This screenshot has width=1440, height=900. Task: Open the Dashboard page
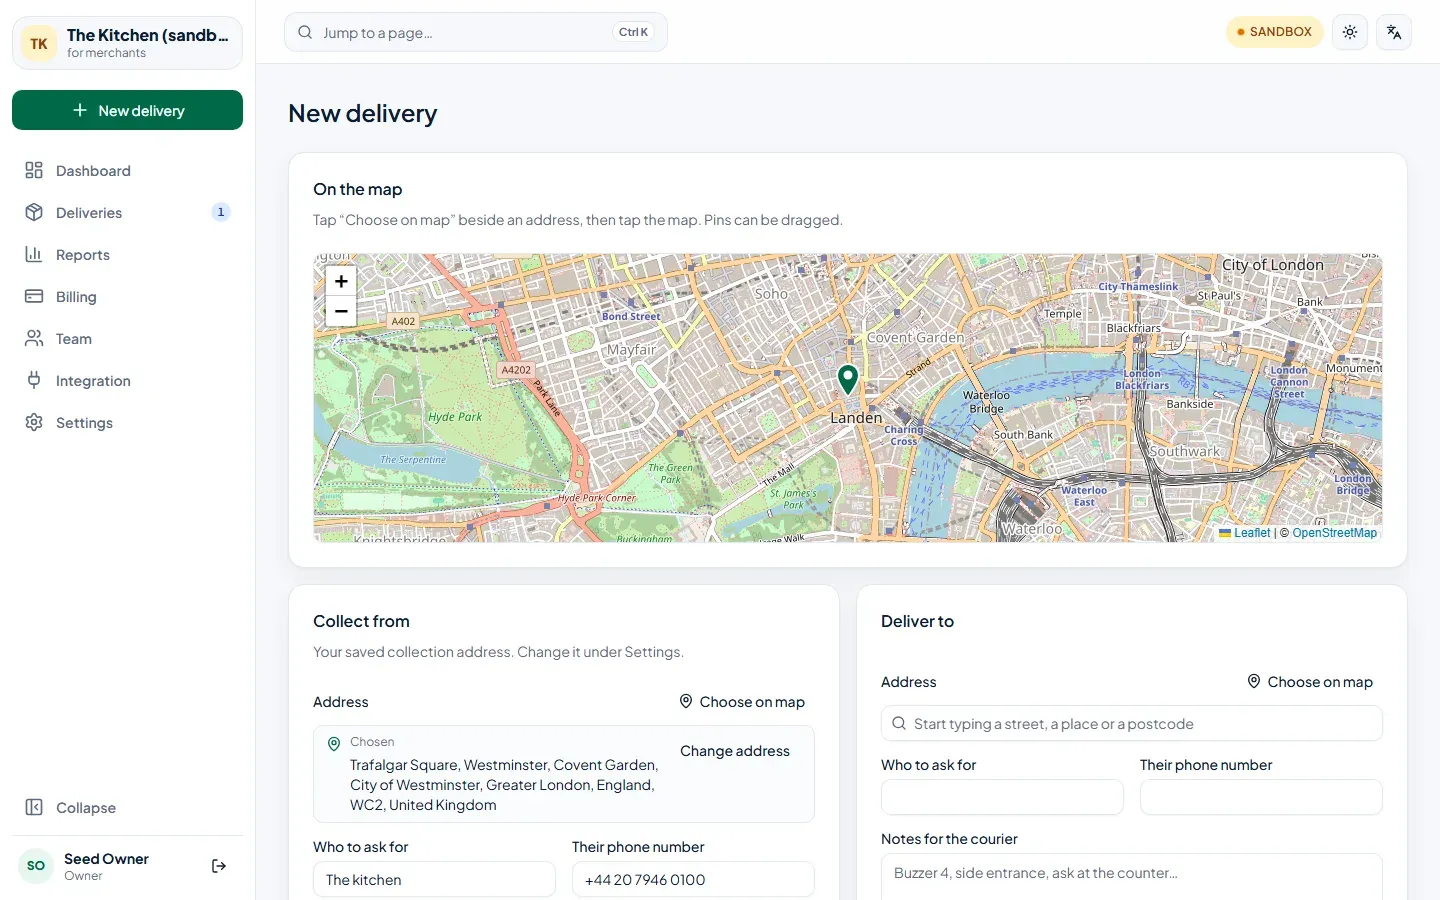(127, 171)
